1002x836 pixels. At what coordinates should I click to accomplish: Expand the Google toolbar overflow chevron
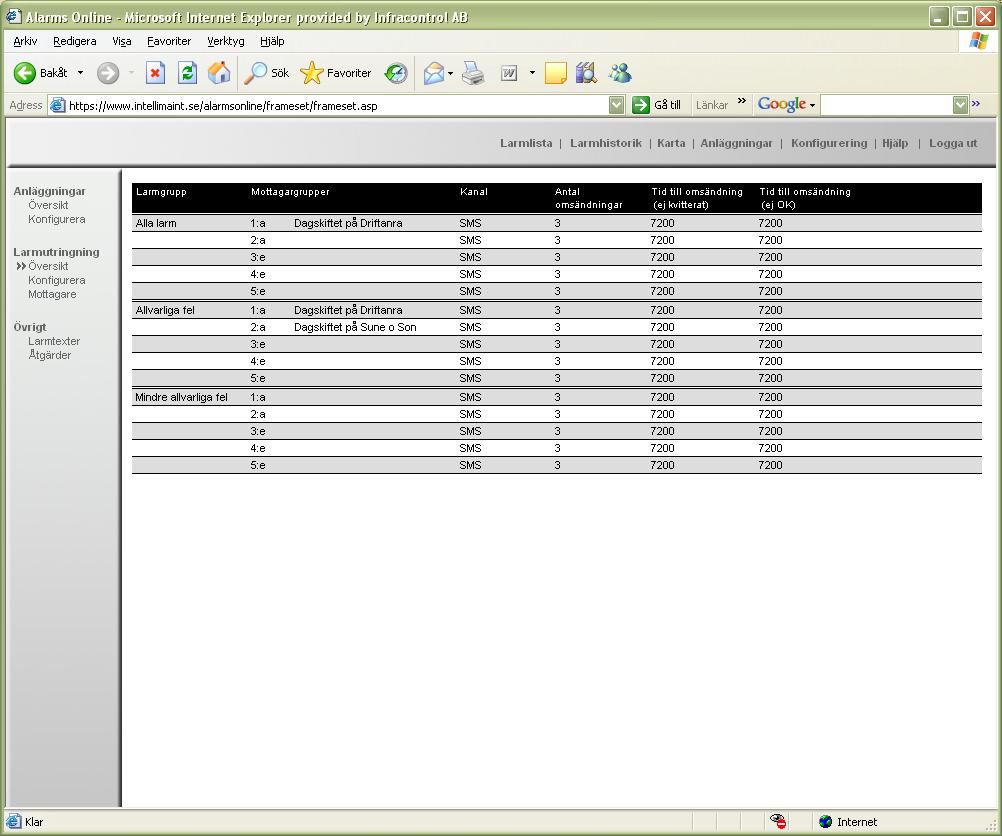976,104
